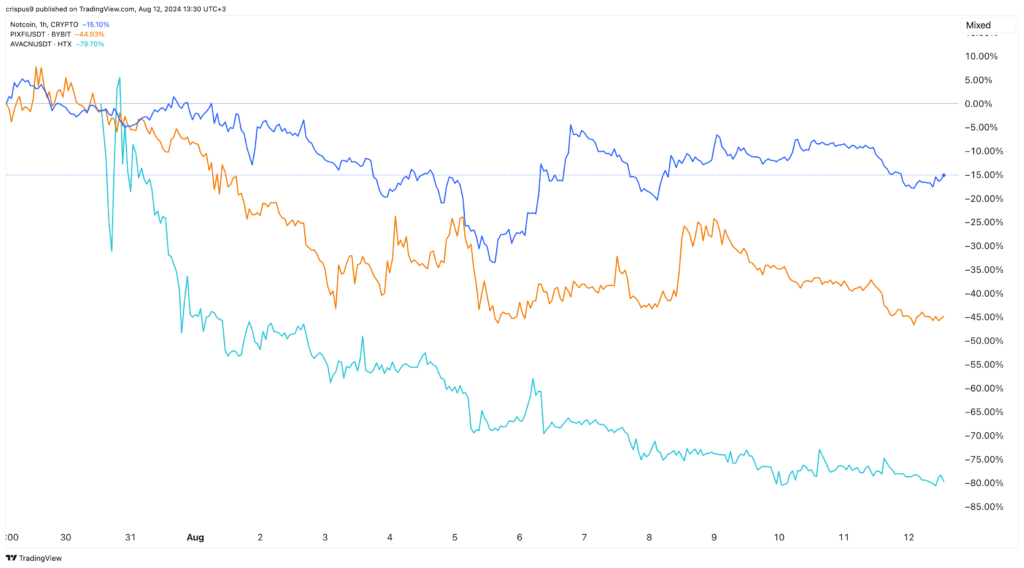Click the 9 date label on time axis
The width and height of the screenshot is (1024, 568).
coord(714,537)
